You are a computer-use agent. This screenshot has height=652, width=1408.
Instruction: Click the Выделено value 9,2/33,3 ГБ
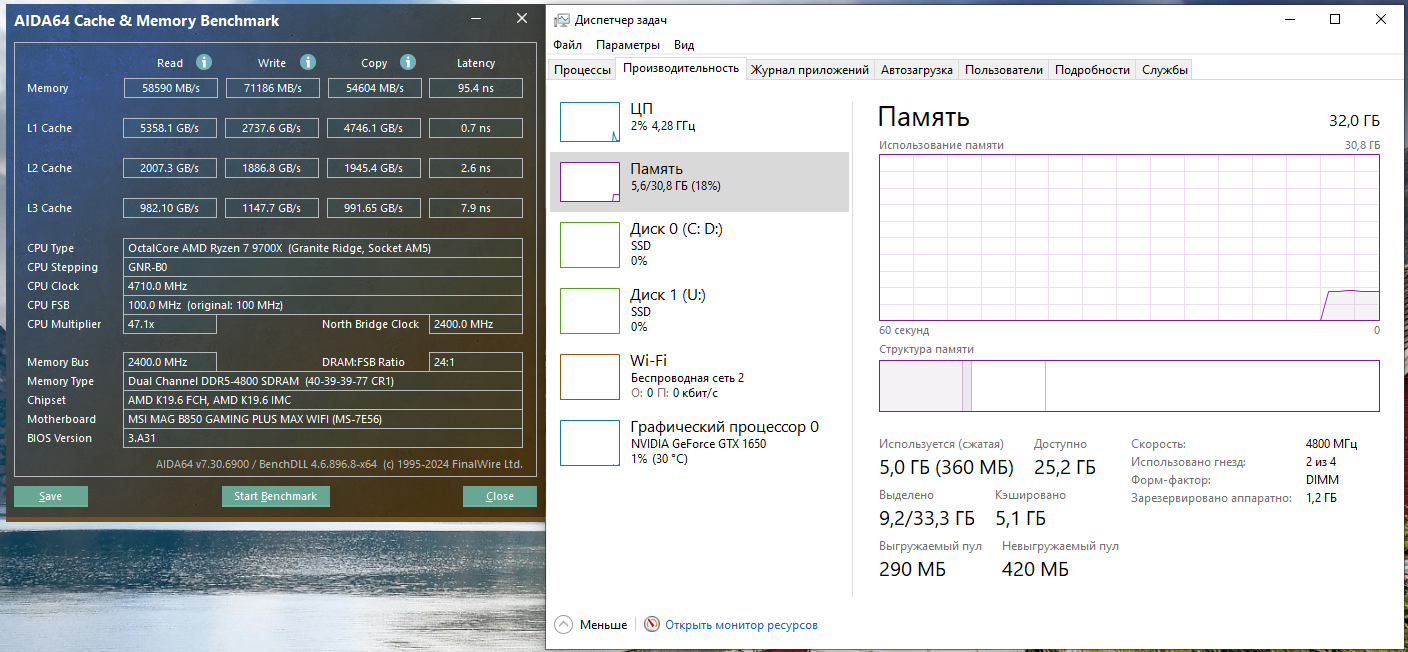[x=926, y=518]
